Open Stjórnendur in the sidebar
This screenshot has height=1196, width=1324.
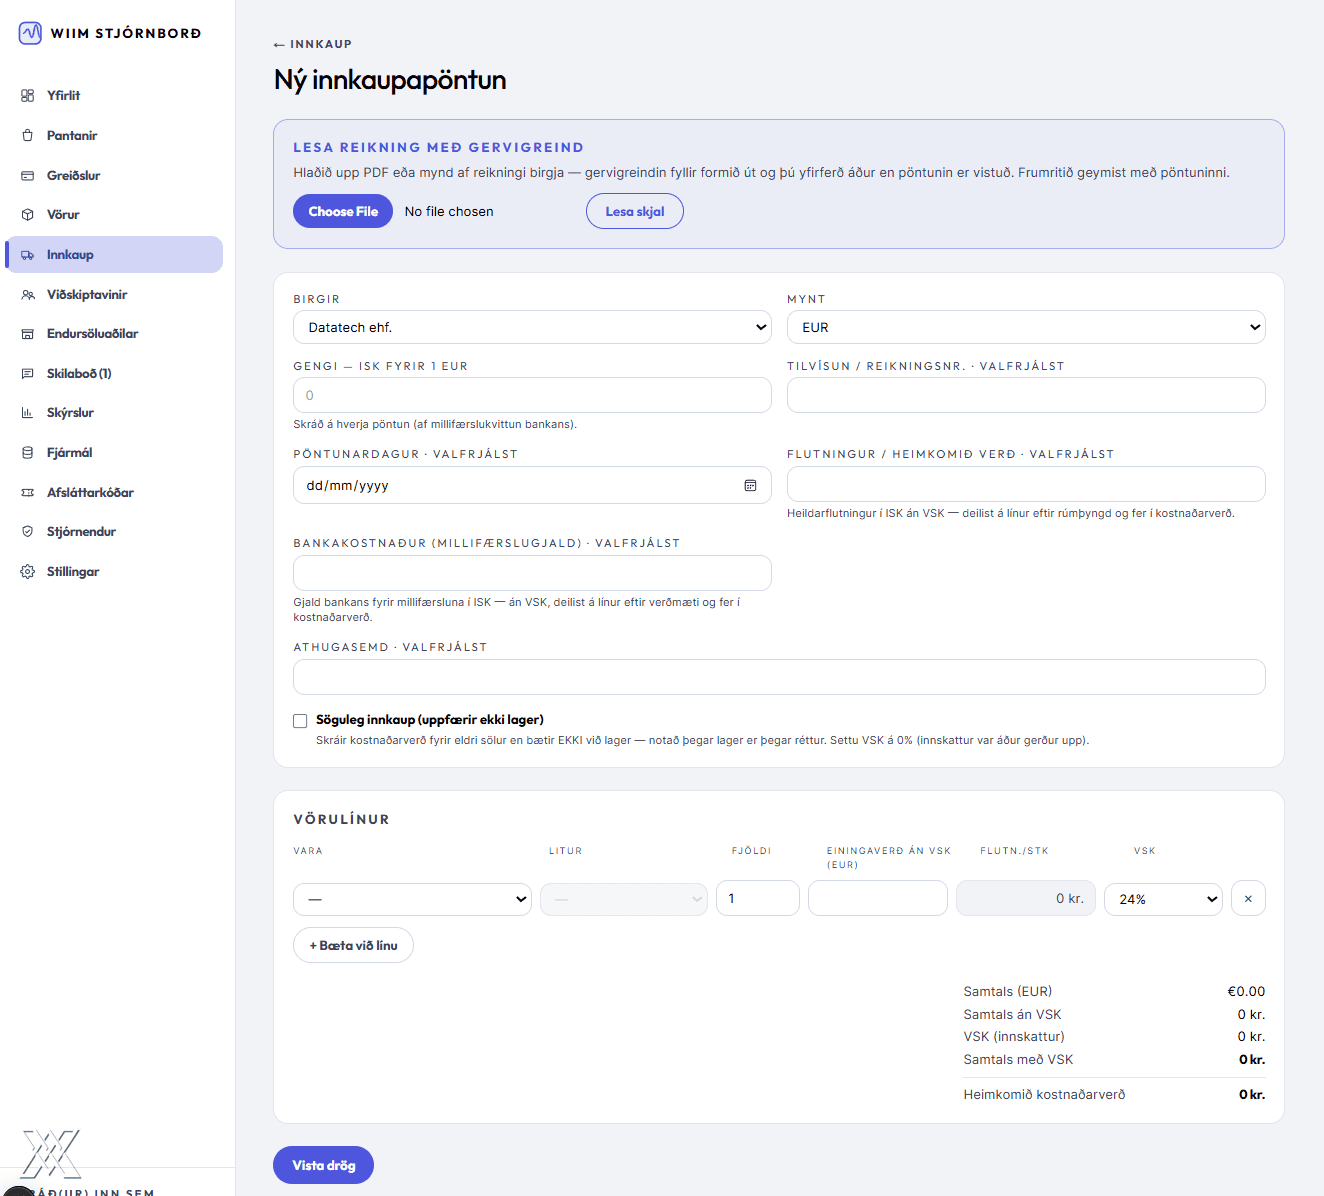coord(114,532)
